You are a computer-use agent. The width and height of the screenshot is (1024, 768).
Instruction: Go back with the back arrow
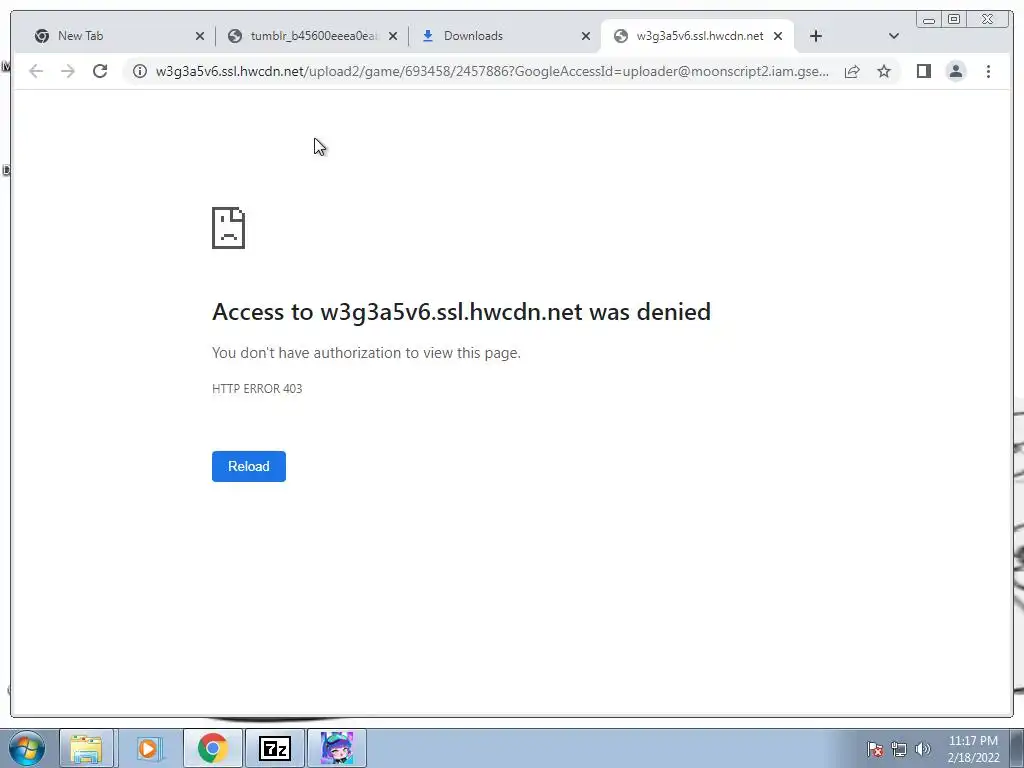(36, 71)
